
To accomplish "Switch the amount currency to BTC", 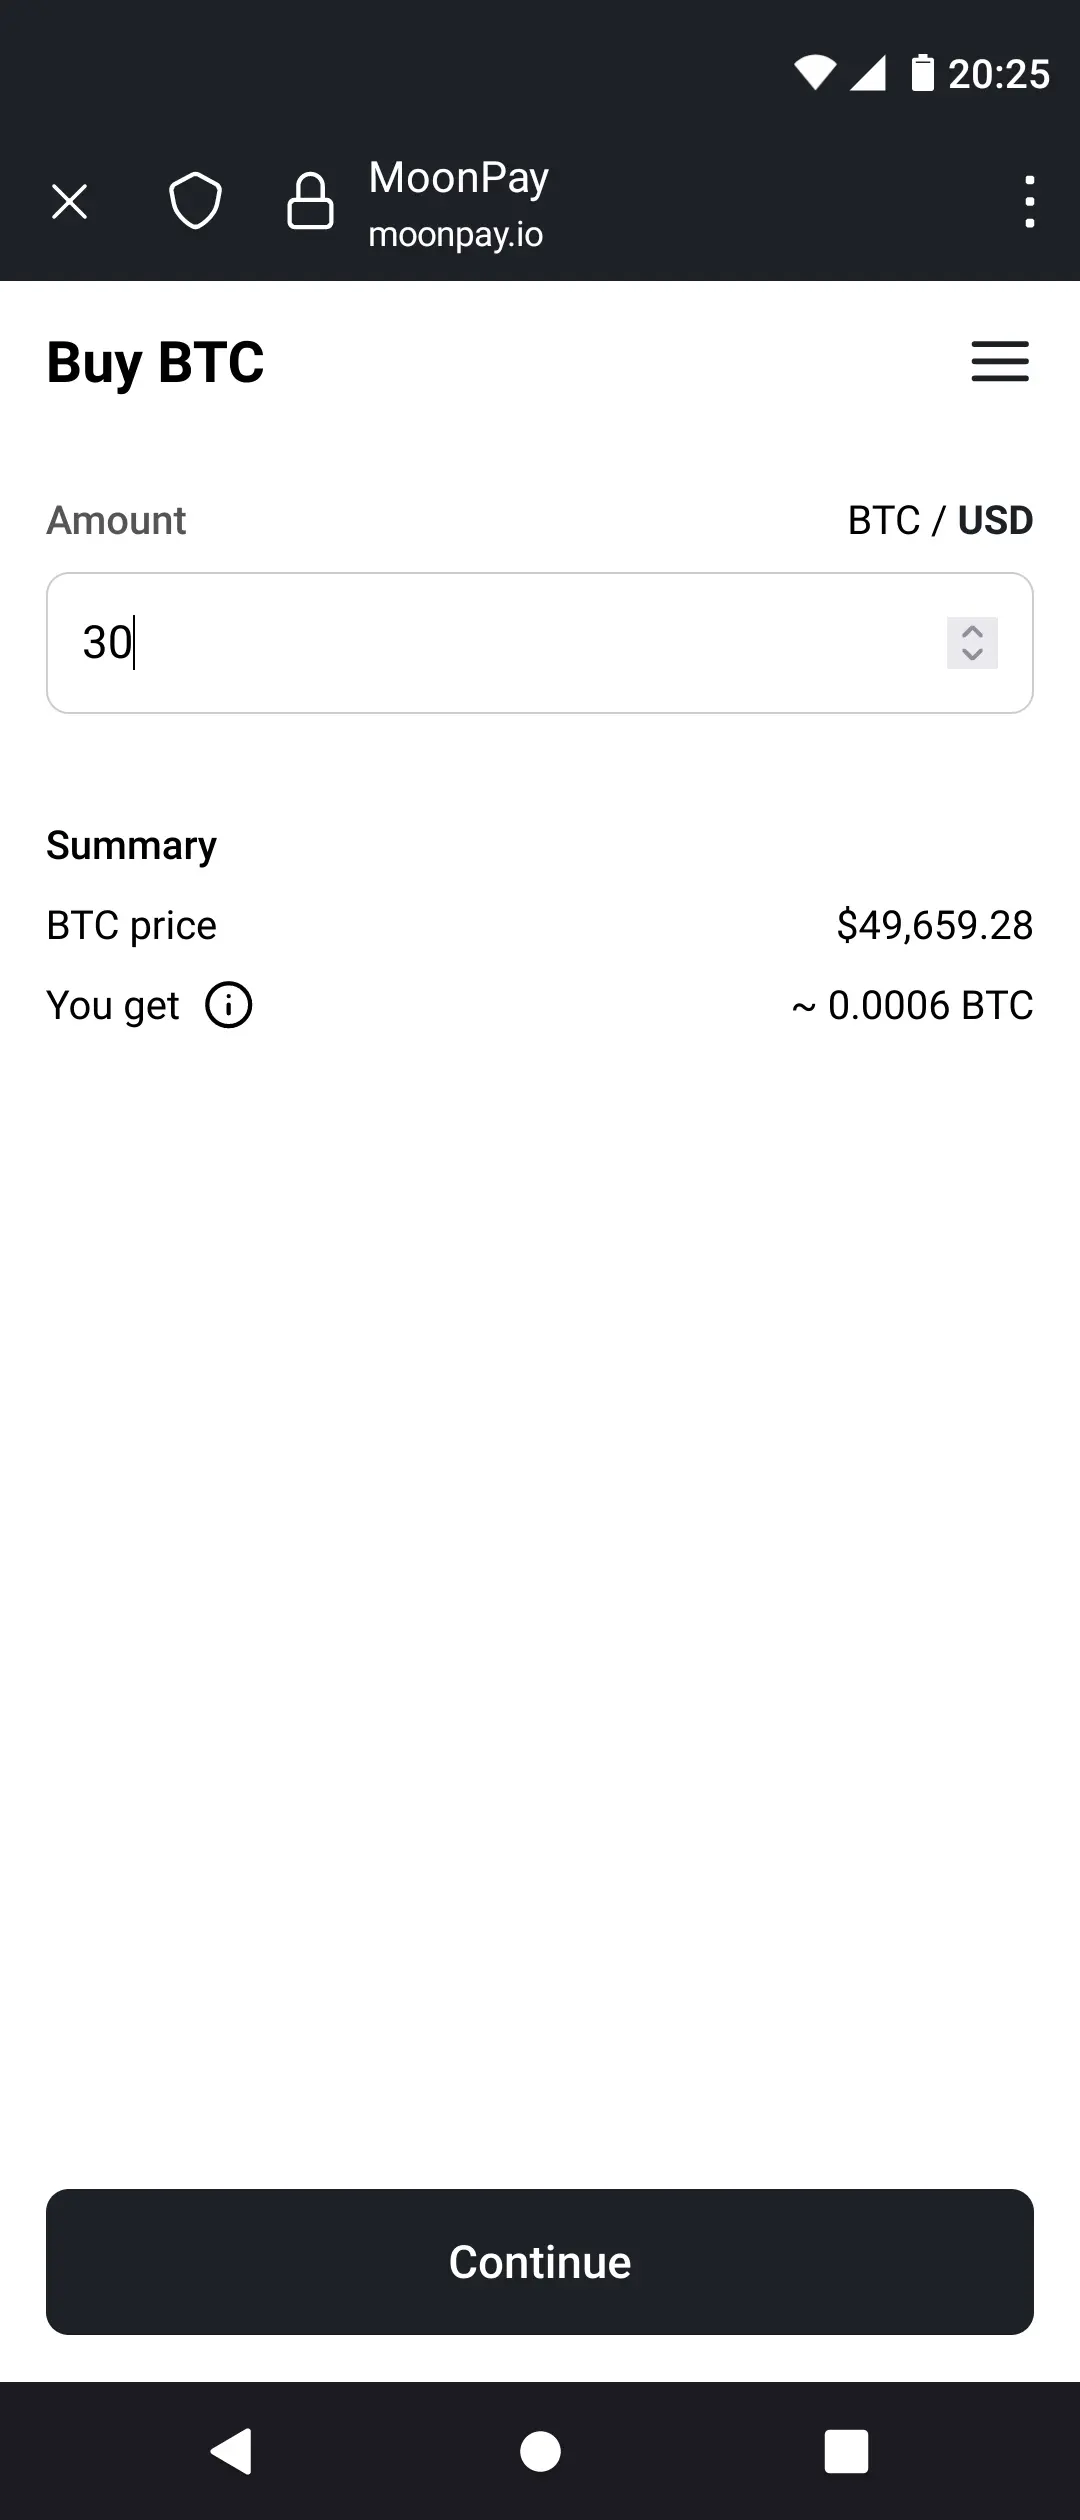I will click(x=883, y=521).
